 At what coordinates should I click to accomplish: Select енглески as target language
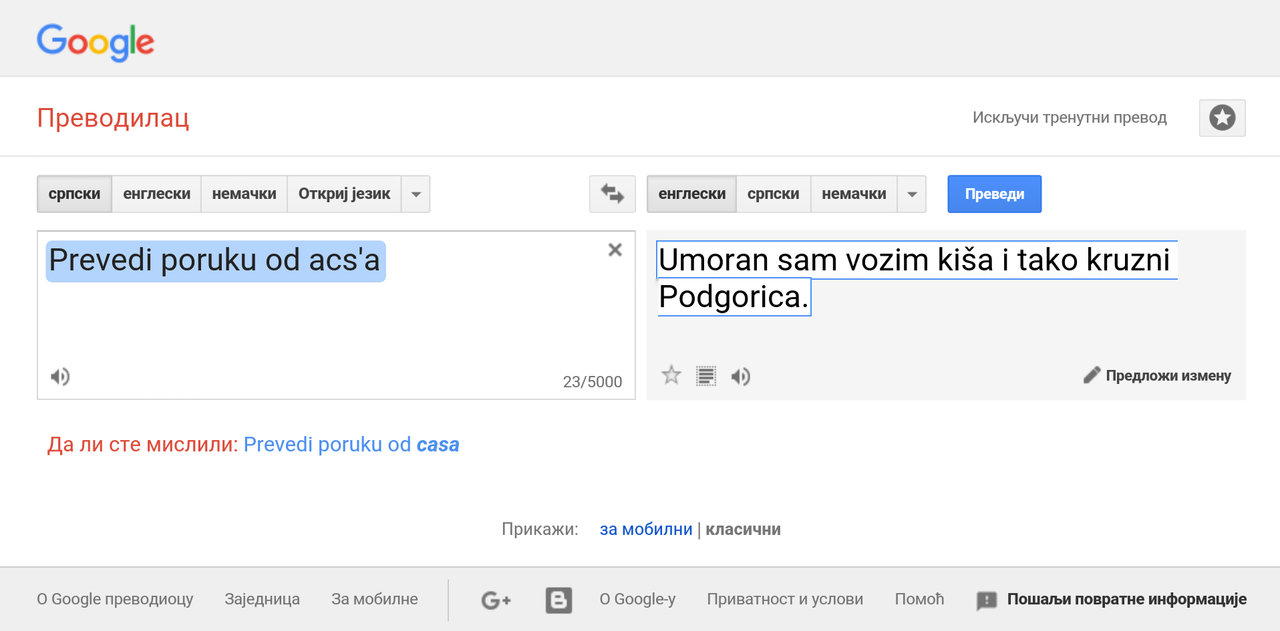[x=692, y=194]
